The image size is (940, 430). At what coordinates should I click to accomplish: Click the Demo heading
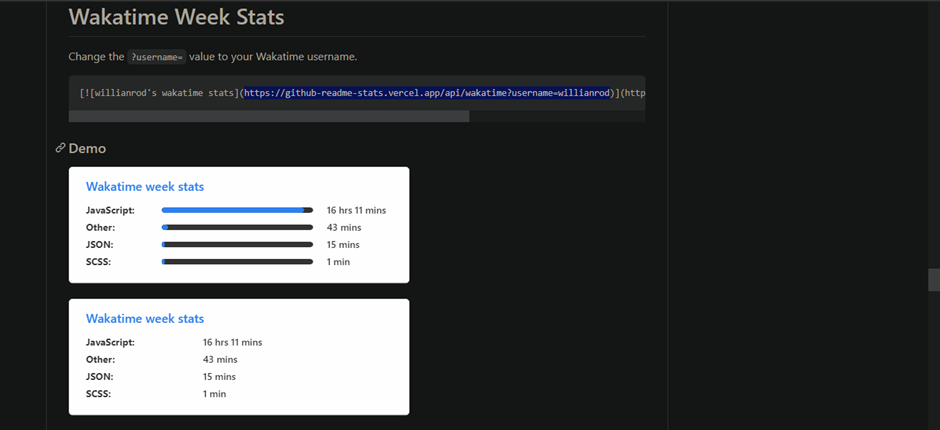(x=88, y=148)
